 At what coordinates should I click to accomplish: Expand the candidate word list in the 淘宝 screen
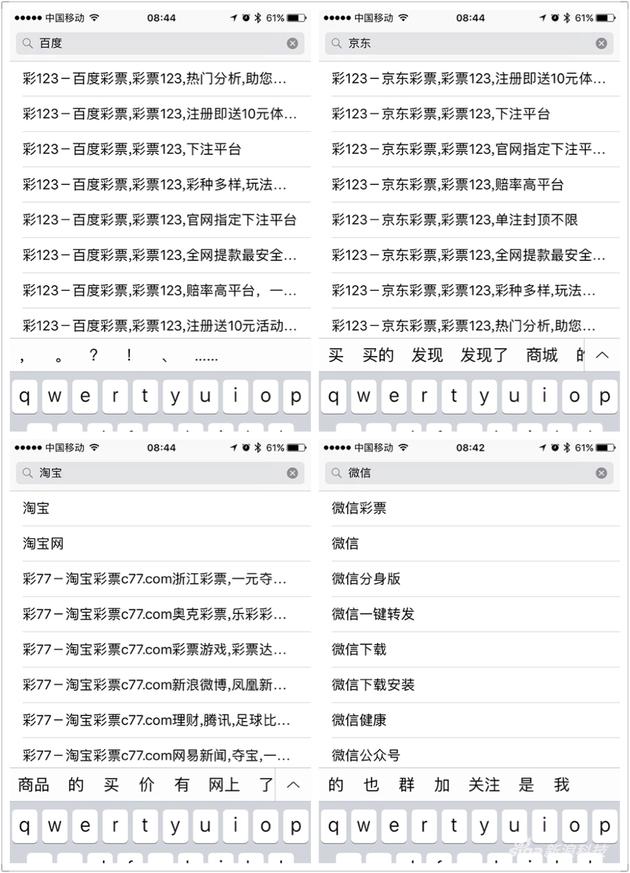click(x=293, y=785)
